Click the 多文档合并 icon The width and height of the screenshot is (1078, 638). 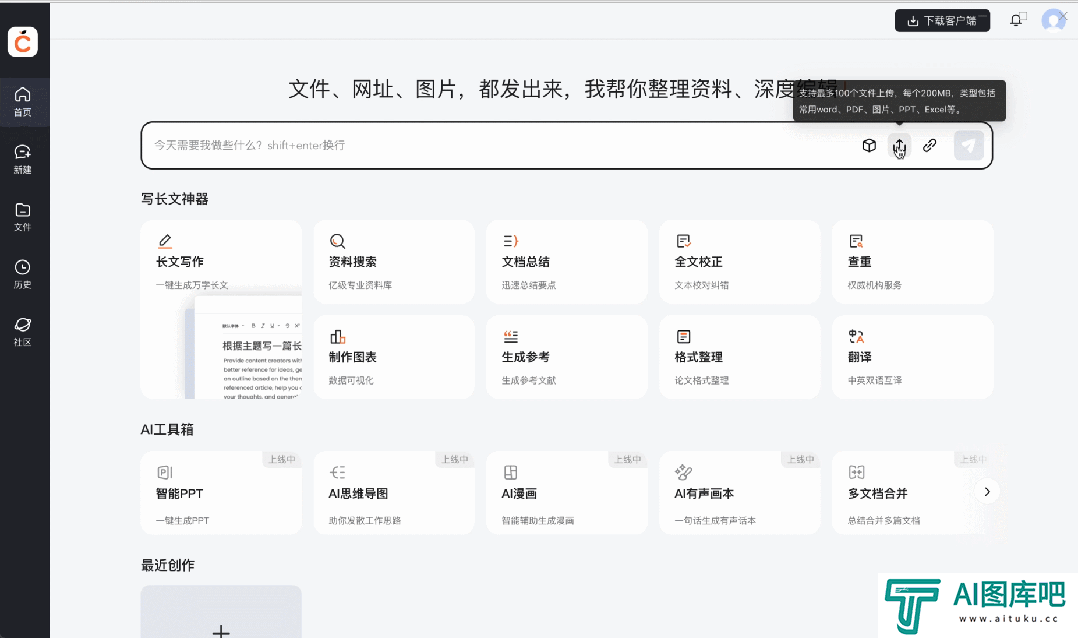point(856,472)
